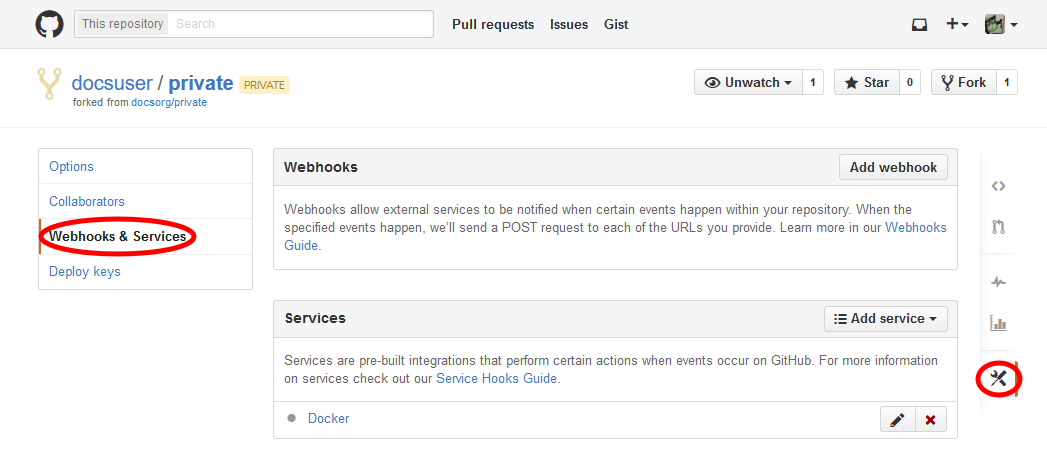Select Collaborators in the settings sidebar
Viewport: 1047px width, 467px height.
[87, 202]
